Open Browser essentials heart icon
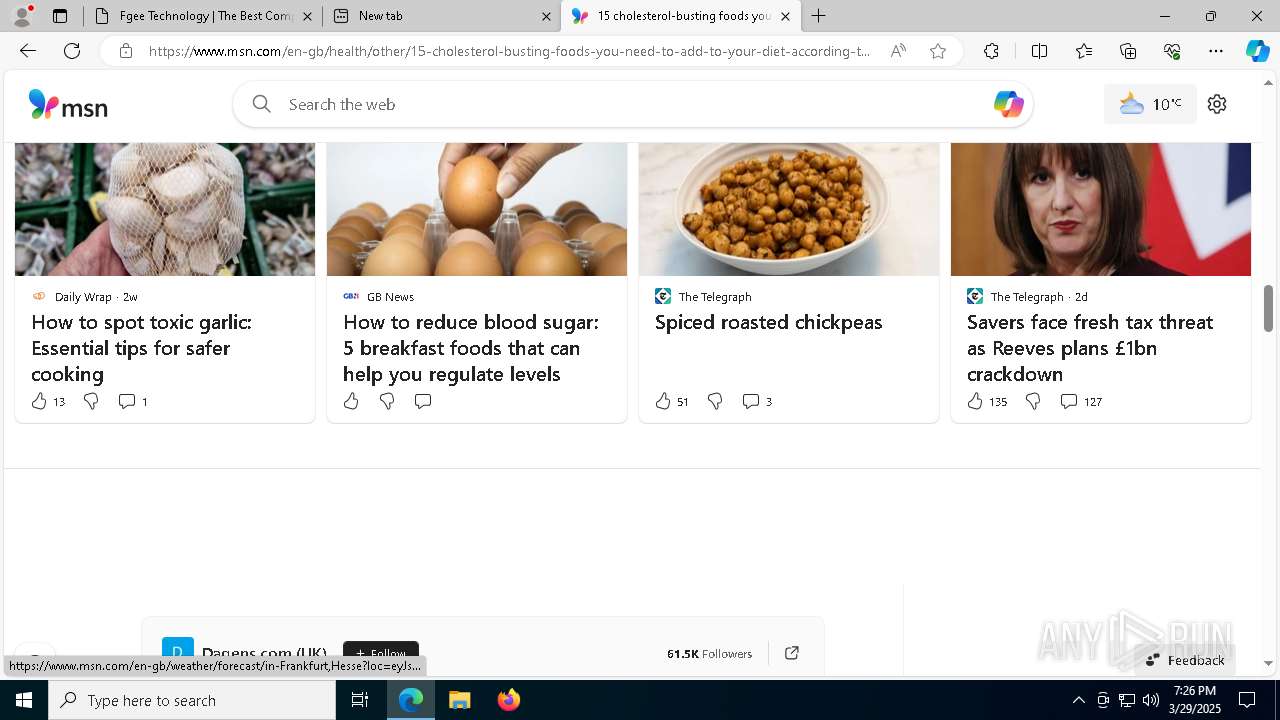 (1172, 51)
